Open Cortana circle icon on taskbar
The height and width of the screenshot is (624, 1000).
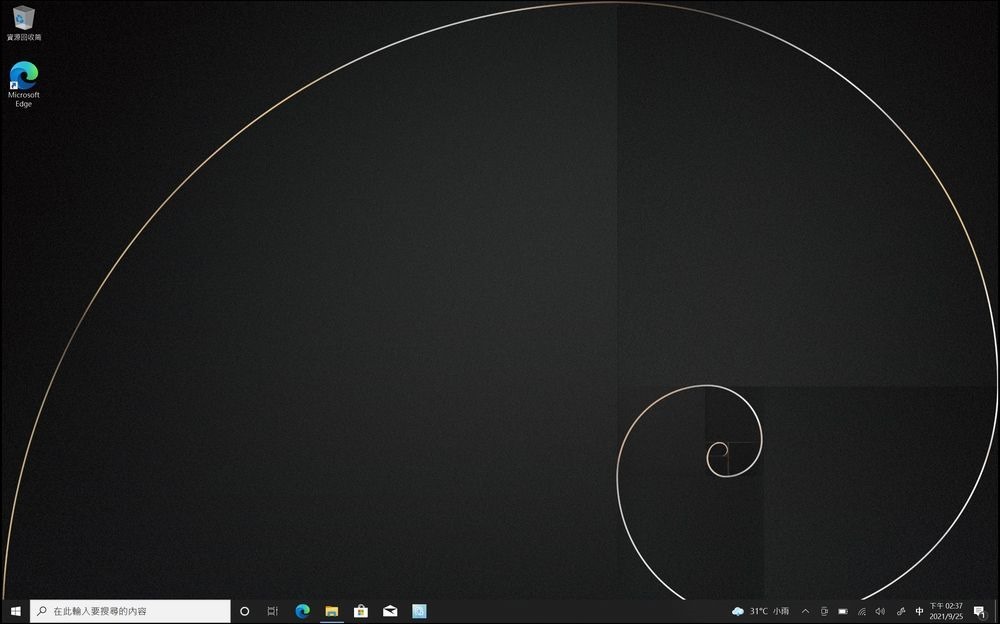(244, 611)
